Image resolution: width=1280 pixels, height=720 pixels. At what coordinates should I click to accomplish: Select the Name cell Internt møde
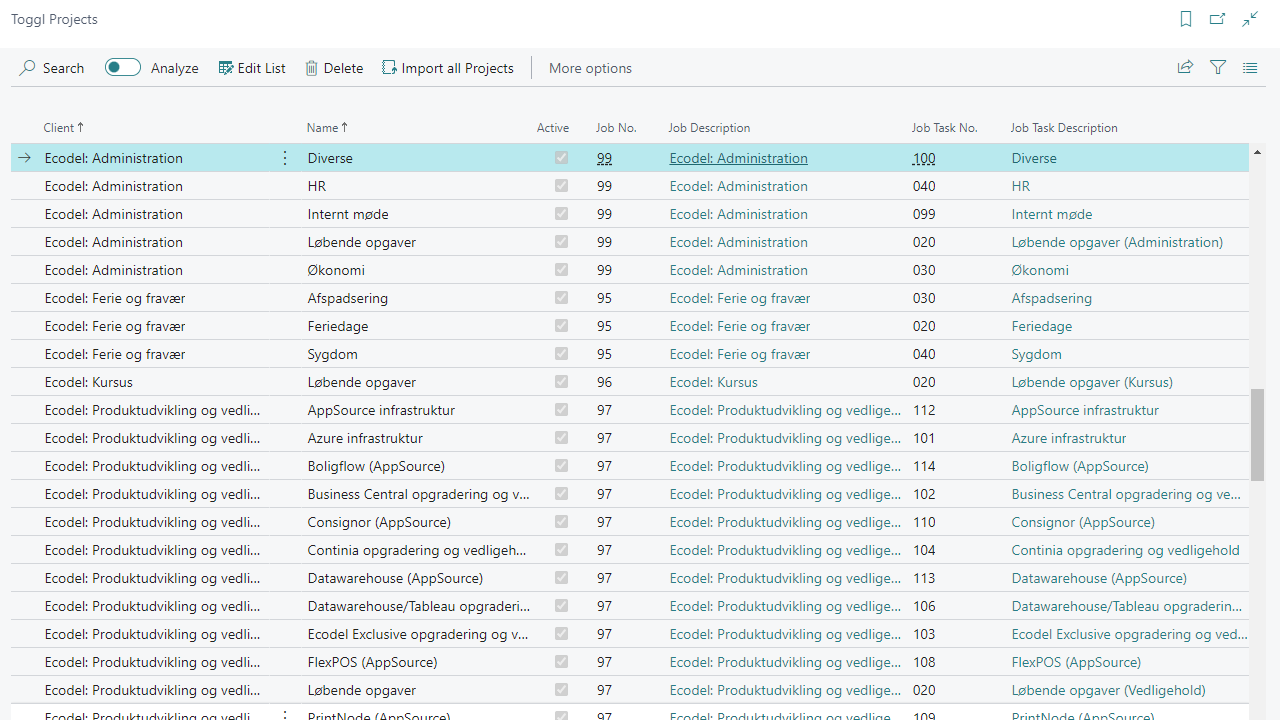click(x=348, y=214)
